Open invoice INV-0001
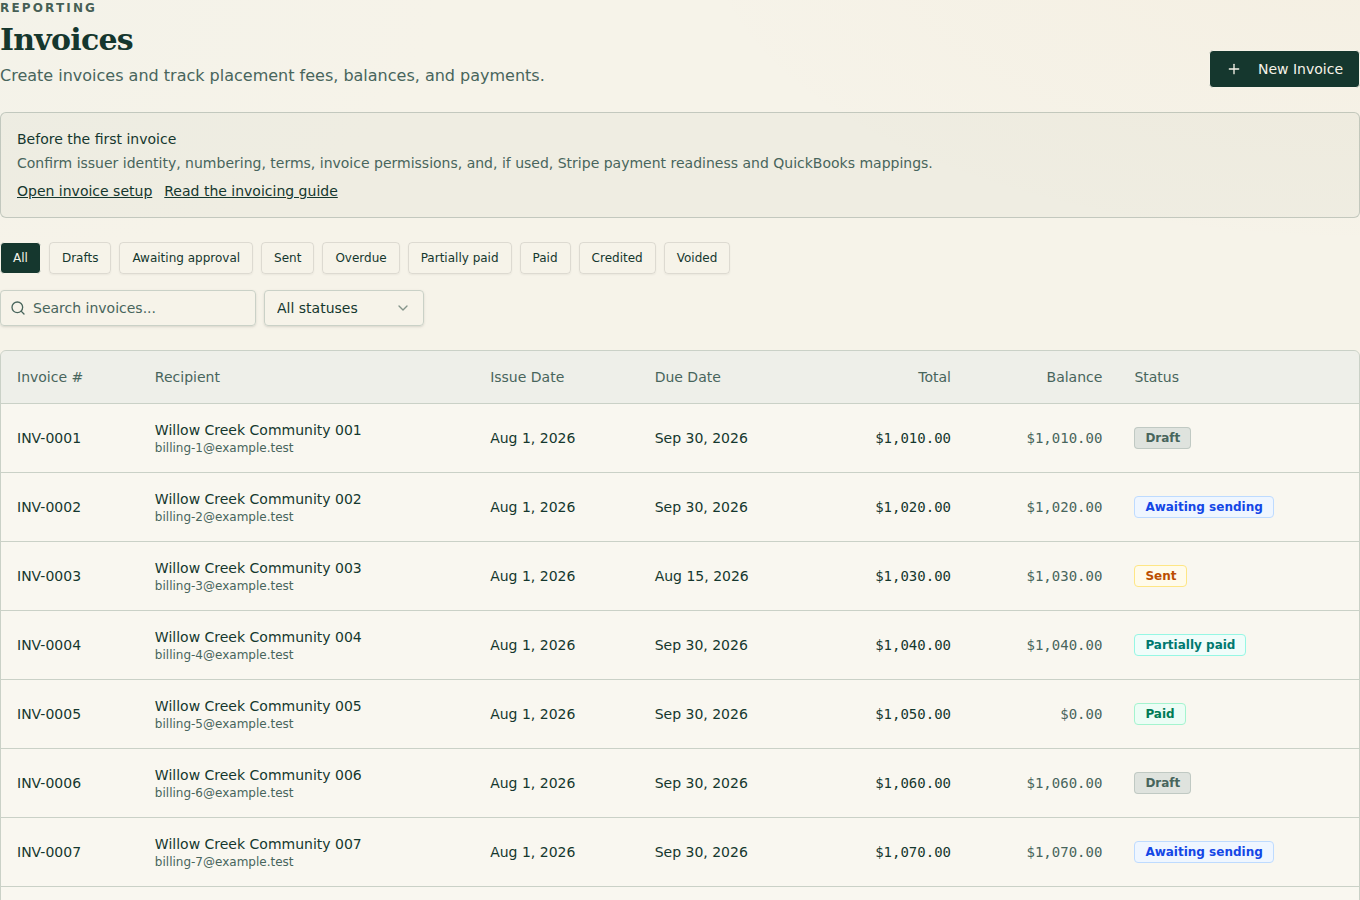 (49, 438)
